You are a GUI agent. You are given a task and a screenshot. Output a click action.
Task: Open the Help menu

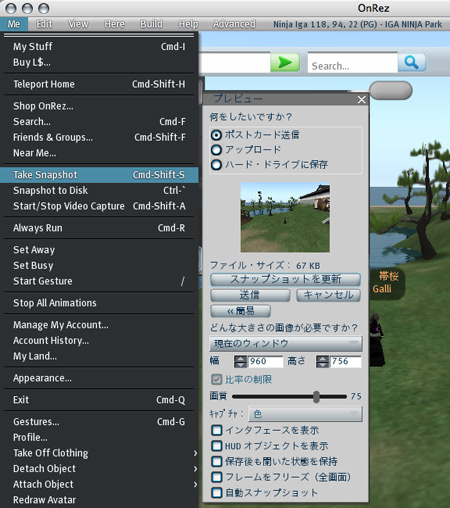coord(189,24)
